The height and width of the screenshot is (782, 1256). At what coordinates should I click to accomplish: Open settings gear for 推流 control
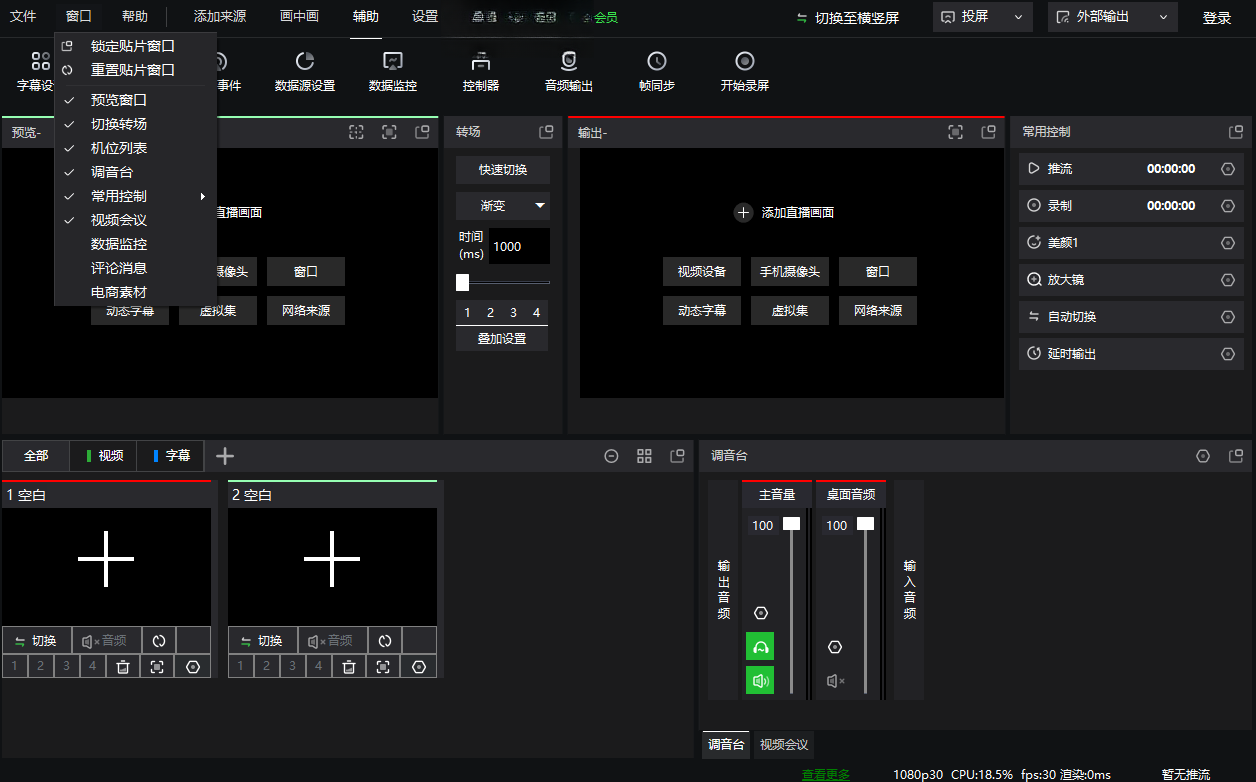coord(1228,169)
